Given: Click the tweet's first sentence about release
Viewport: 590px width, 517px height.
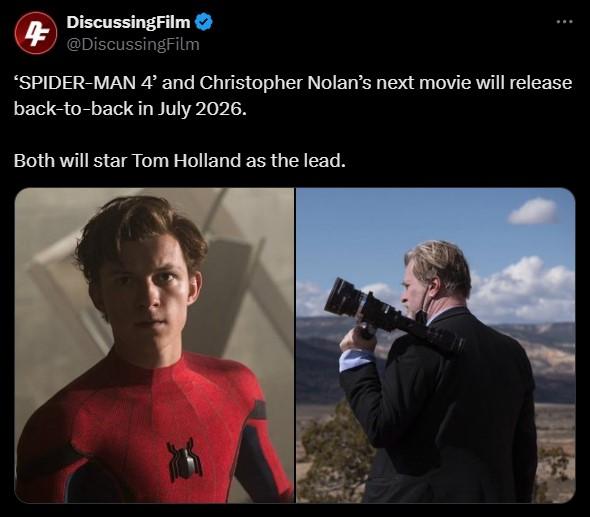Looking at the screenshot, I should coord(293,96).
